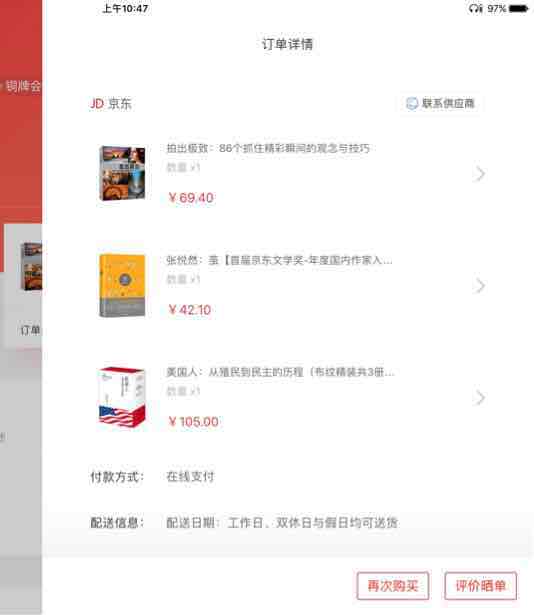The image size is (534, 615).
Task: Click the 再次购买 button
Action: pyautogui.click(x=393, y=586)
